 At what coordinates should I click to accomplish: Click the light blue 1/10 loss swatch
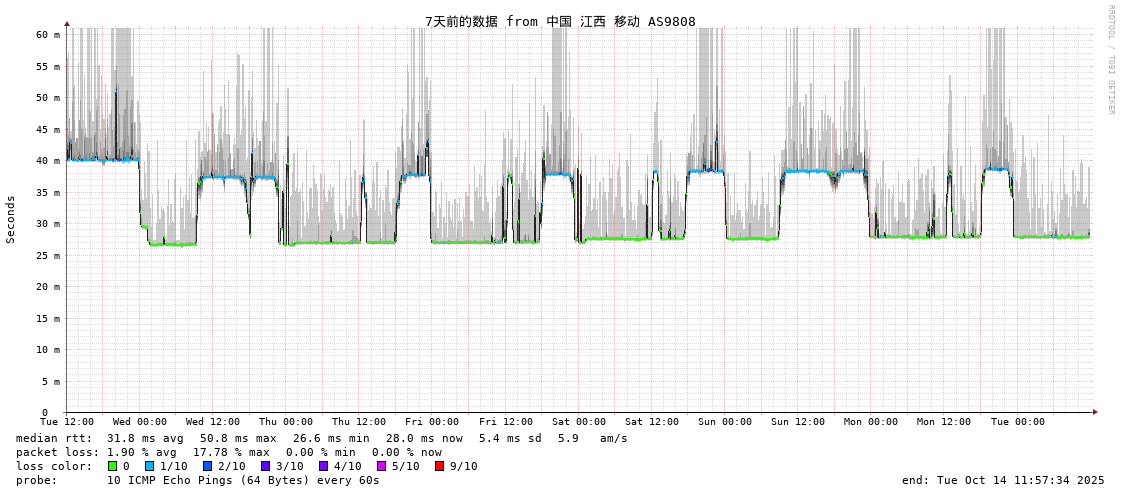coord(149,466)
